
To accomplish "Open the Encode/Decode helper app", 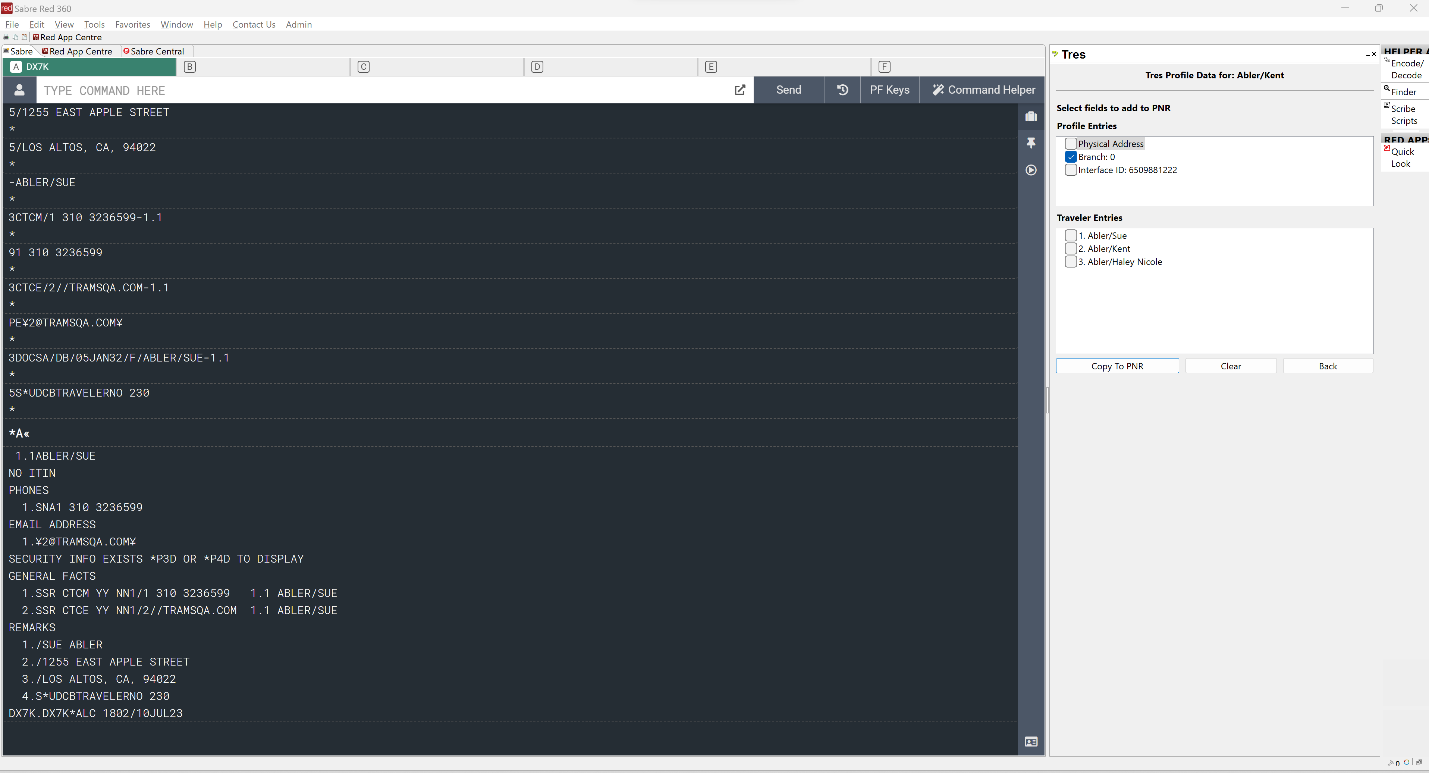I will coord(1404,68).
